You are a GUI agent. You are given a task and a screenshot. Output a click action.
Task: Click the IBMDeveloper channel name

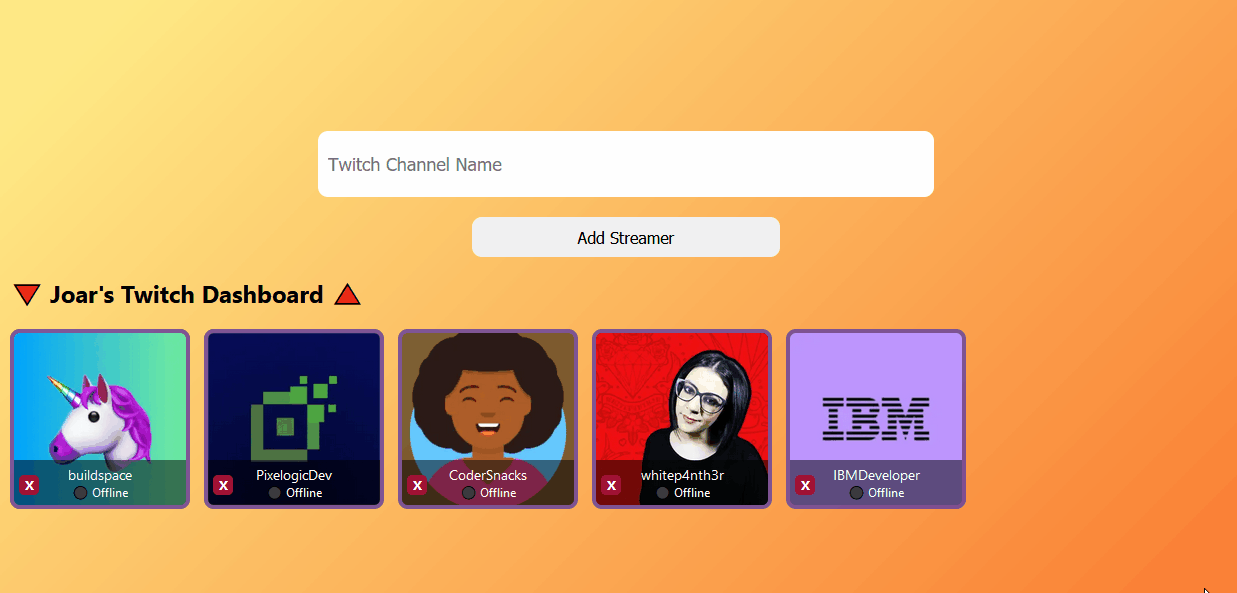[x=876, y=475]
